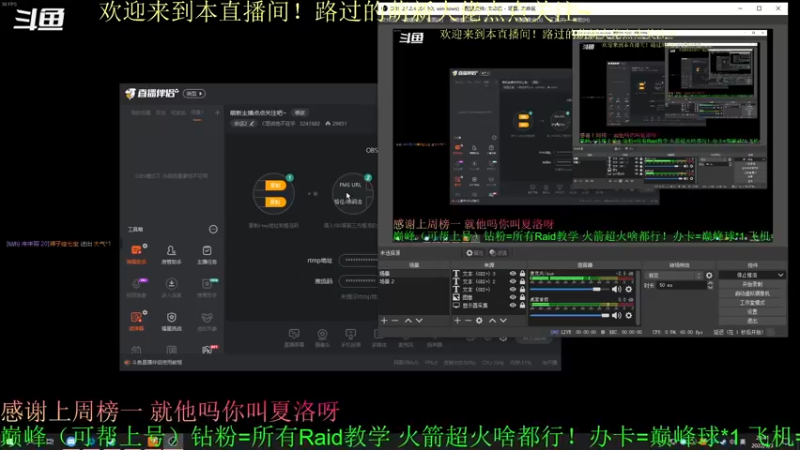
Task: Add a new OBS source with plus icon
Action: (x=457, y=320)
